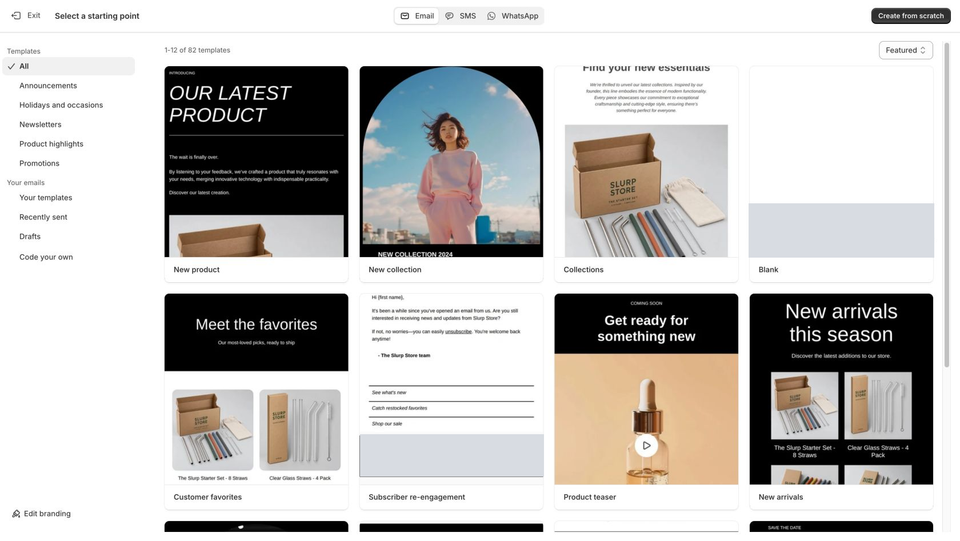Click the 'Customer favorites' template label
960x541 pixels.
click(x=208, y=497)
